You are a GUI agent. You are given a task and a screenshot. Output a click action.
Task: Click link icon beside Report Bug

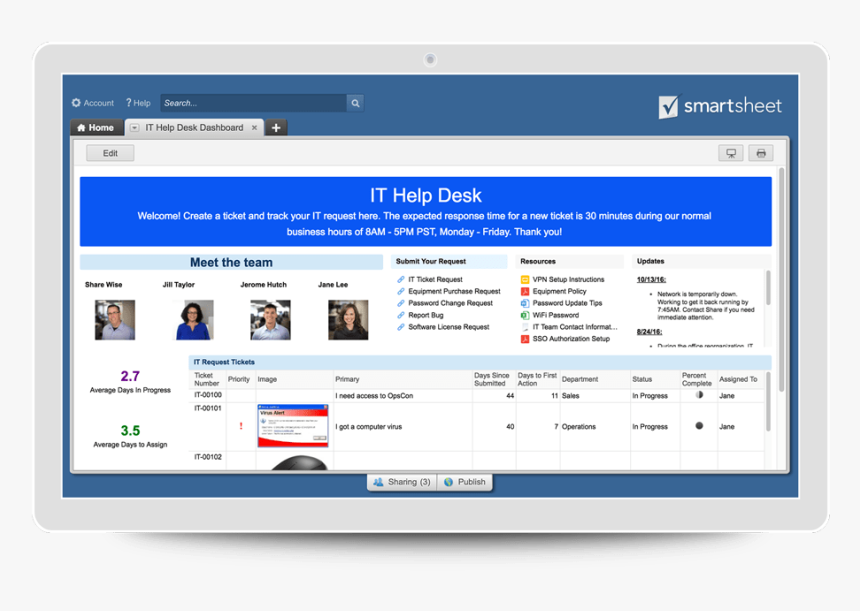click(x=401, y=315)
